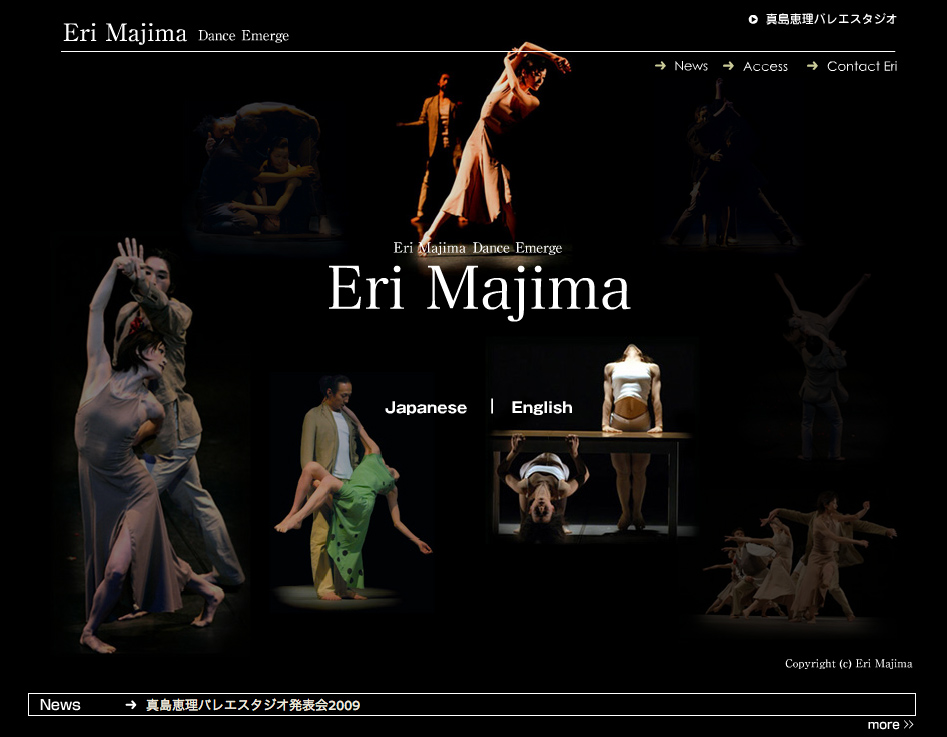947x737 pixels.
Task: Click the arrow icon in the news ticker bar
Action: click(x=130, y=704)
